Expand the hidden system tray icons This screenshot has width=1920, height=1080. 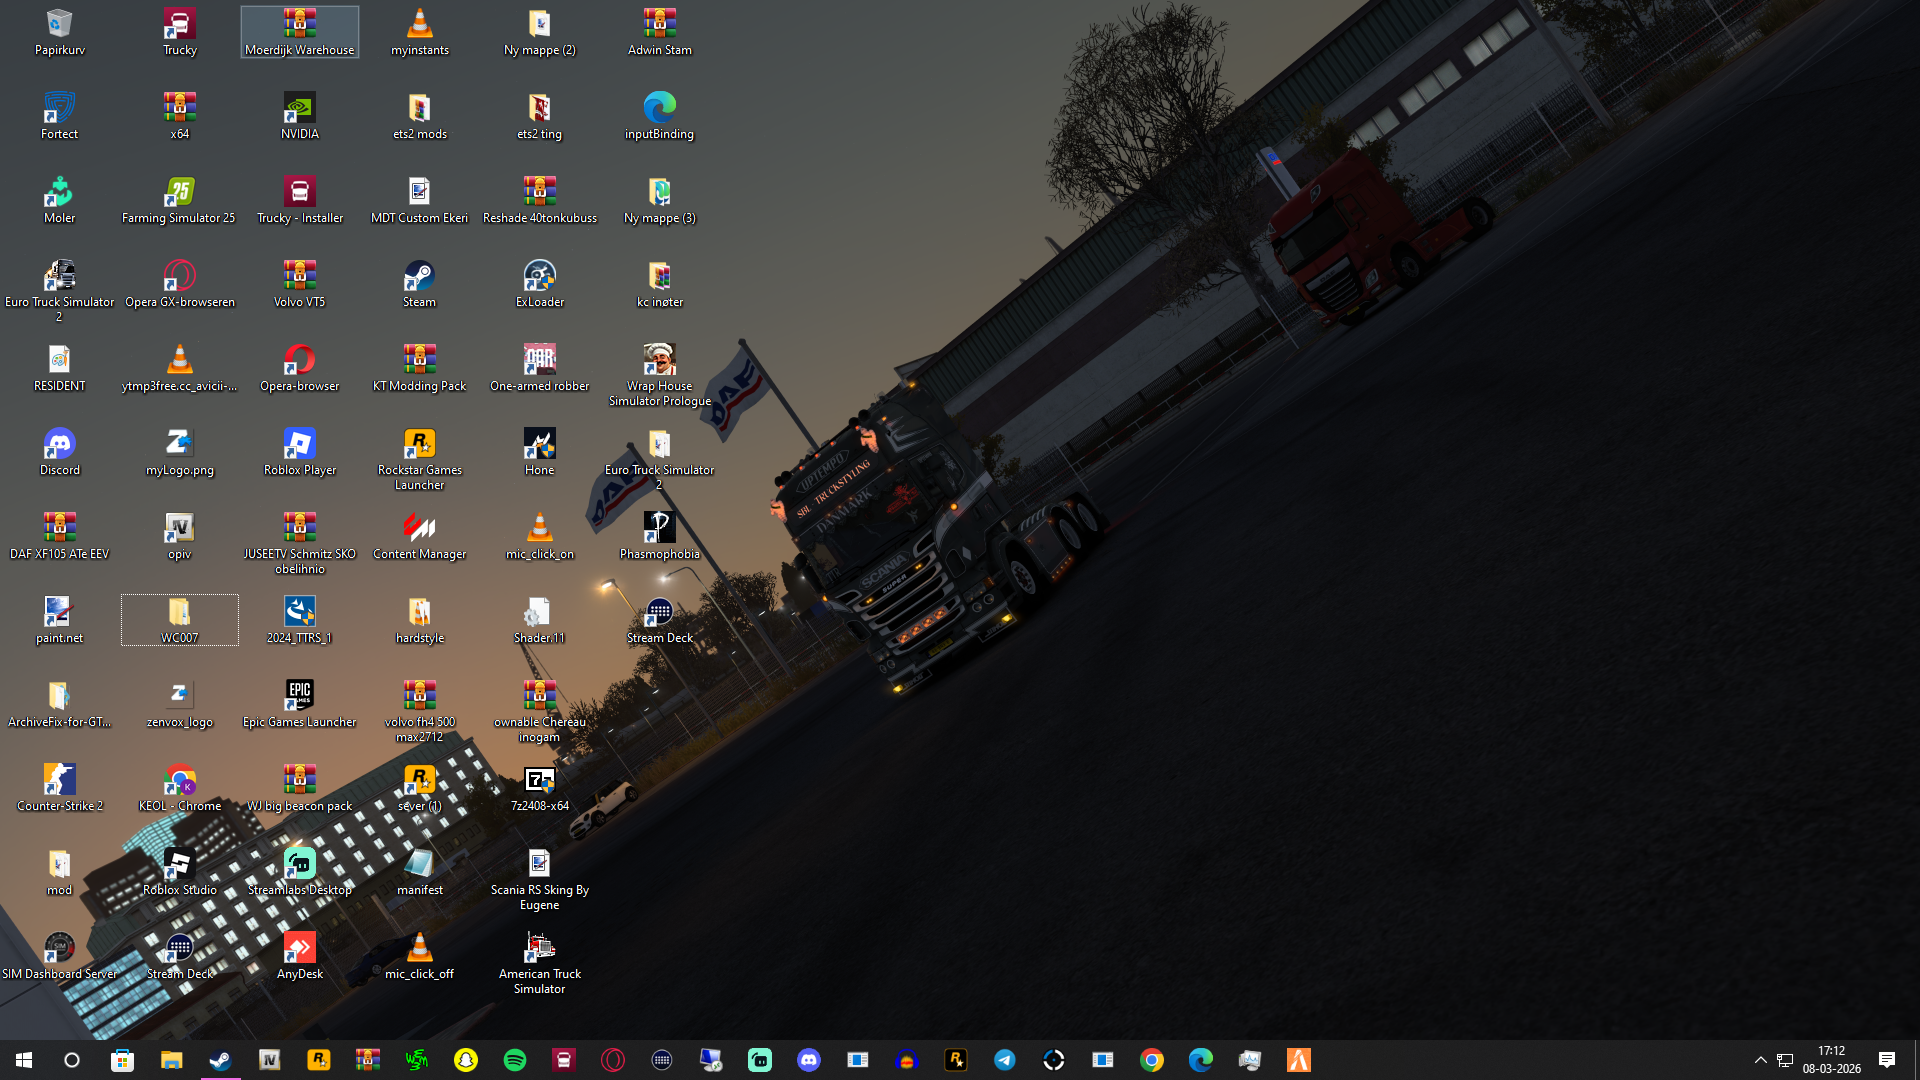click(x=1760, y=1060)
